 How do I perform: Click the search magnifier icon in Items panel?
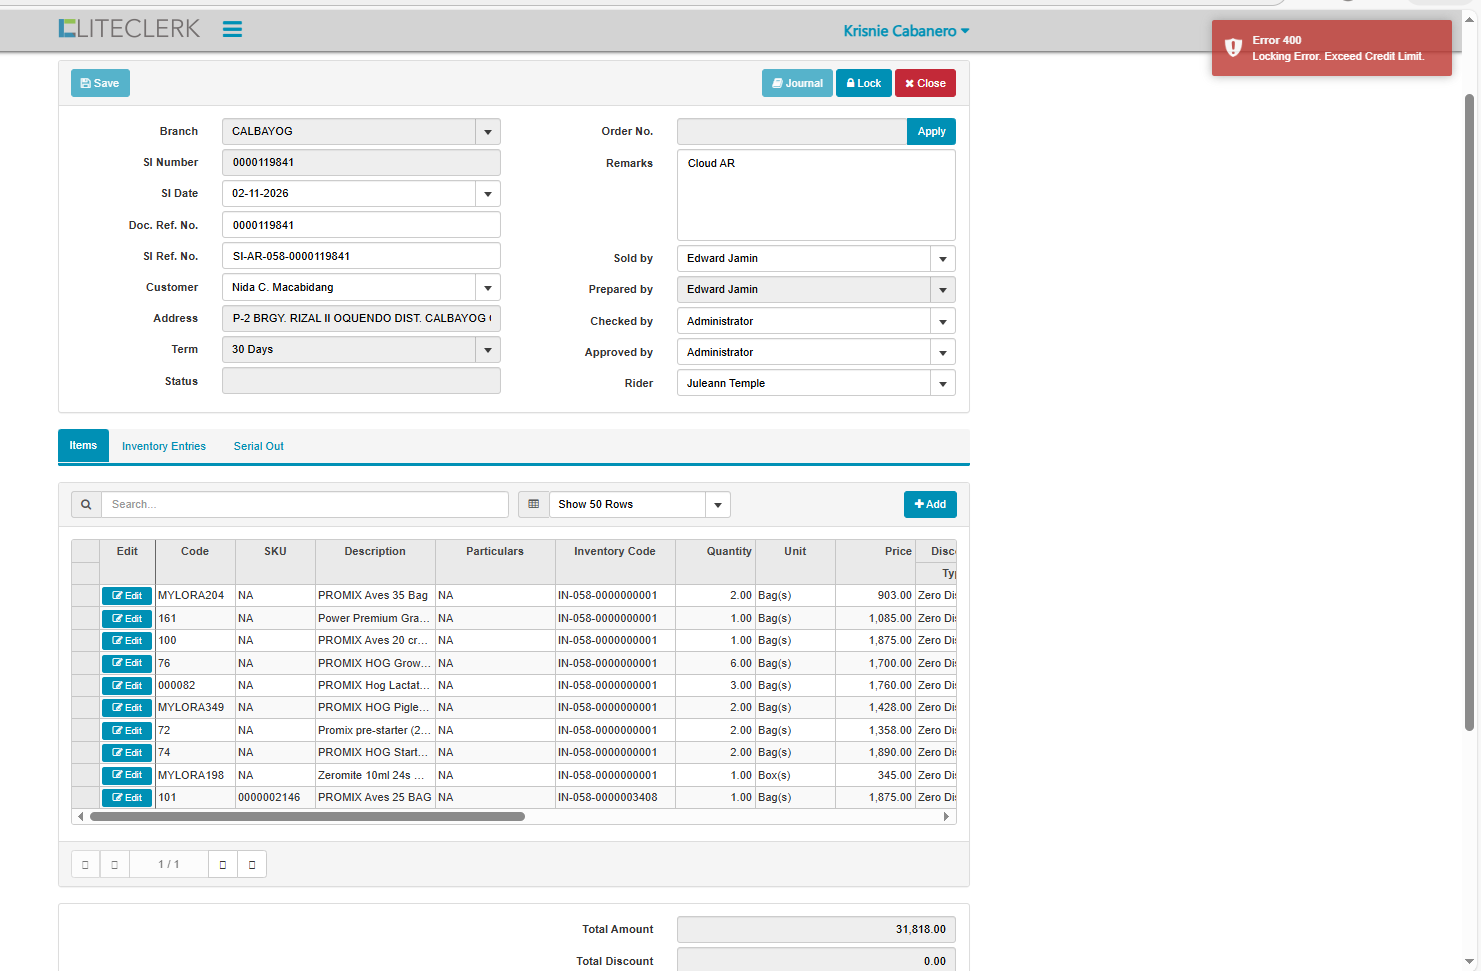point(86,505)
